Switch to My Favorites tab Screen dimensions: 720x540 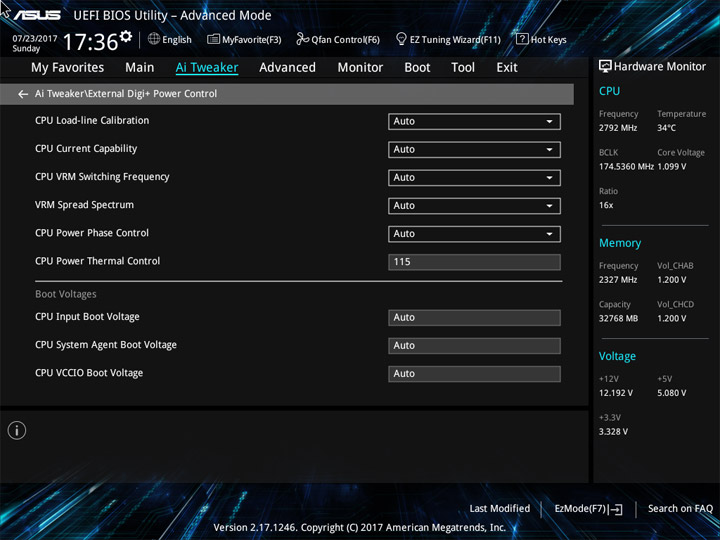68,68
